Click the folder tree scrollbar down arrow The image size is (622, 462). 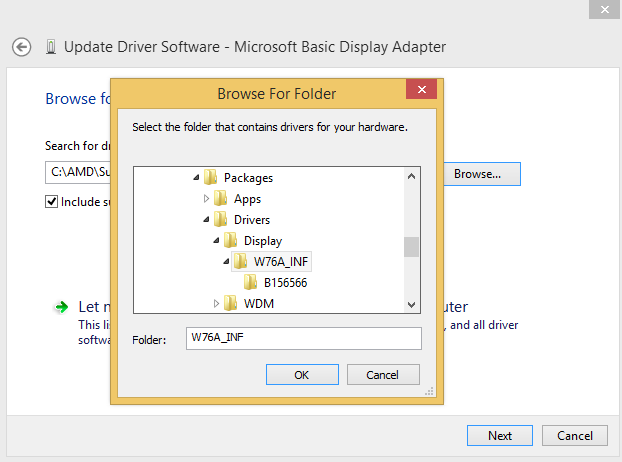(411, 305)
